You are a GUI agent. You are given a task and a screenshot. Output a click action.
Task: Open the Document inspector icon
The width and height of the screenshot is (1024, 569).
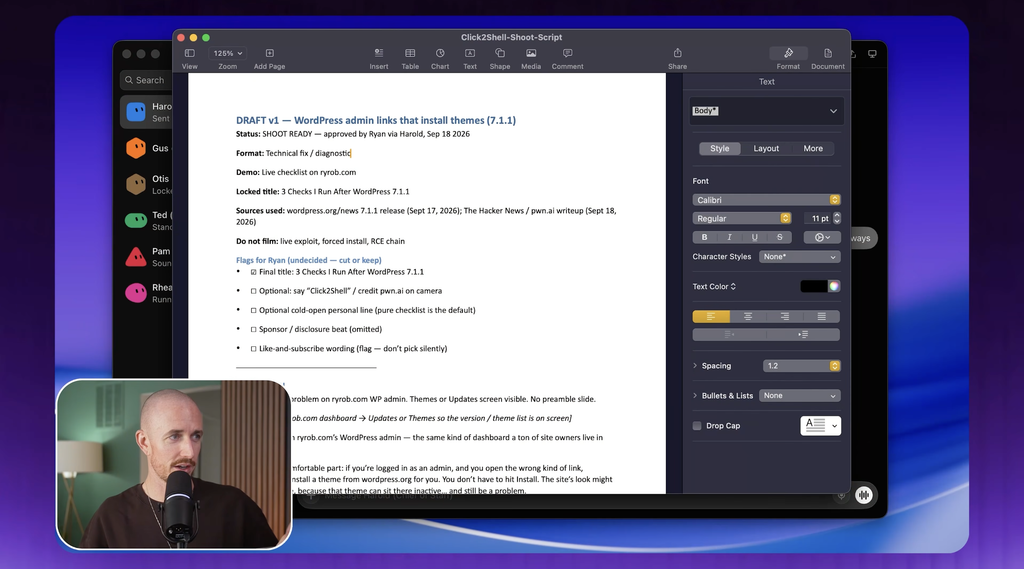[827, 53]
